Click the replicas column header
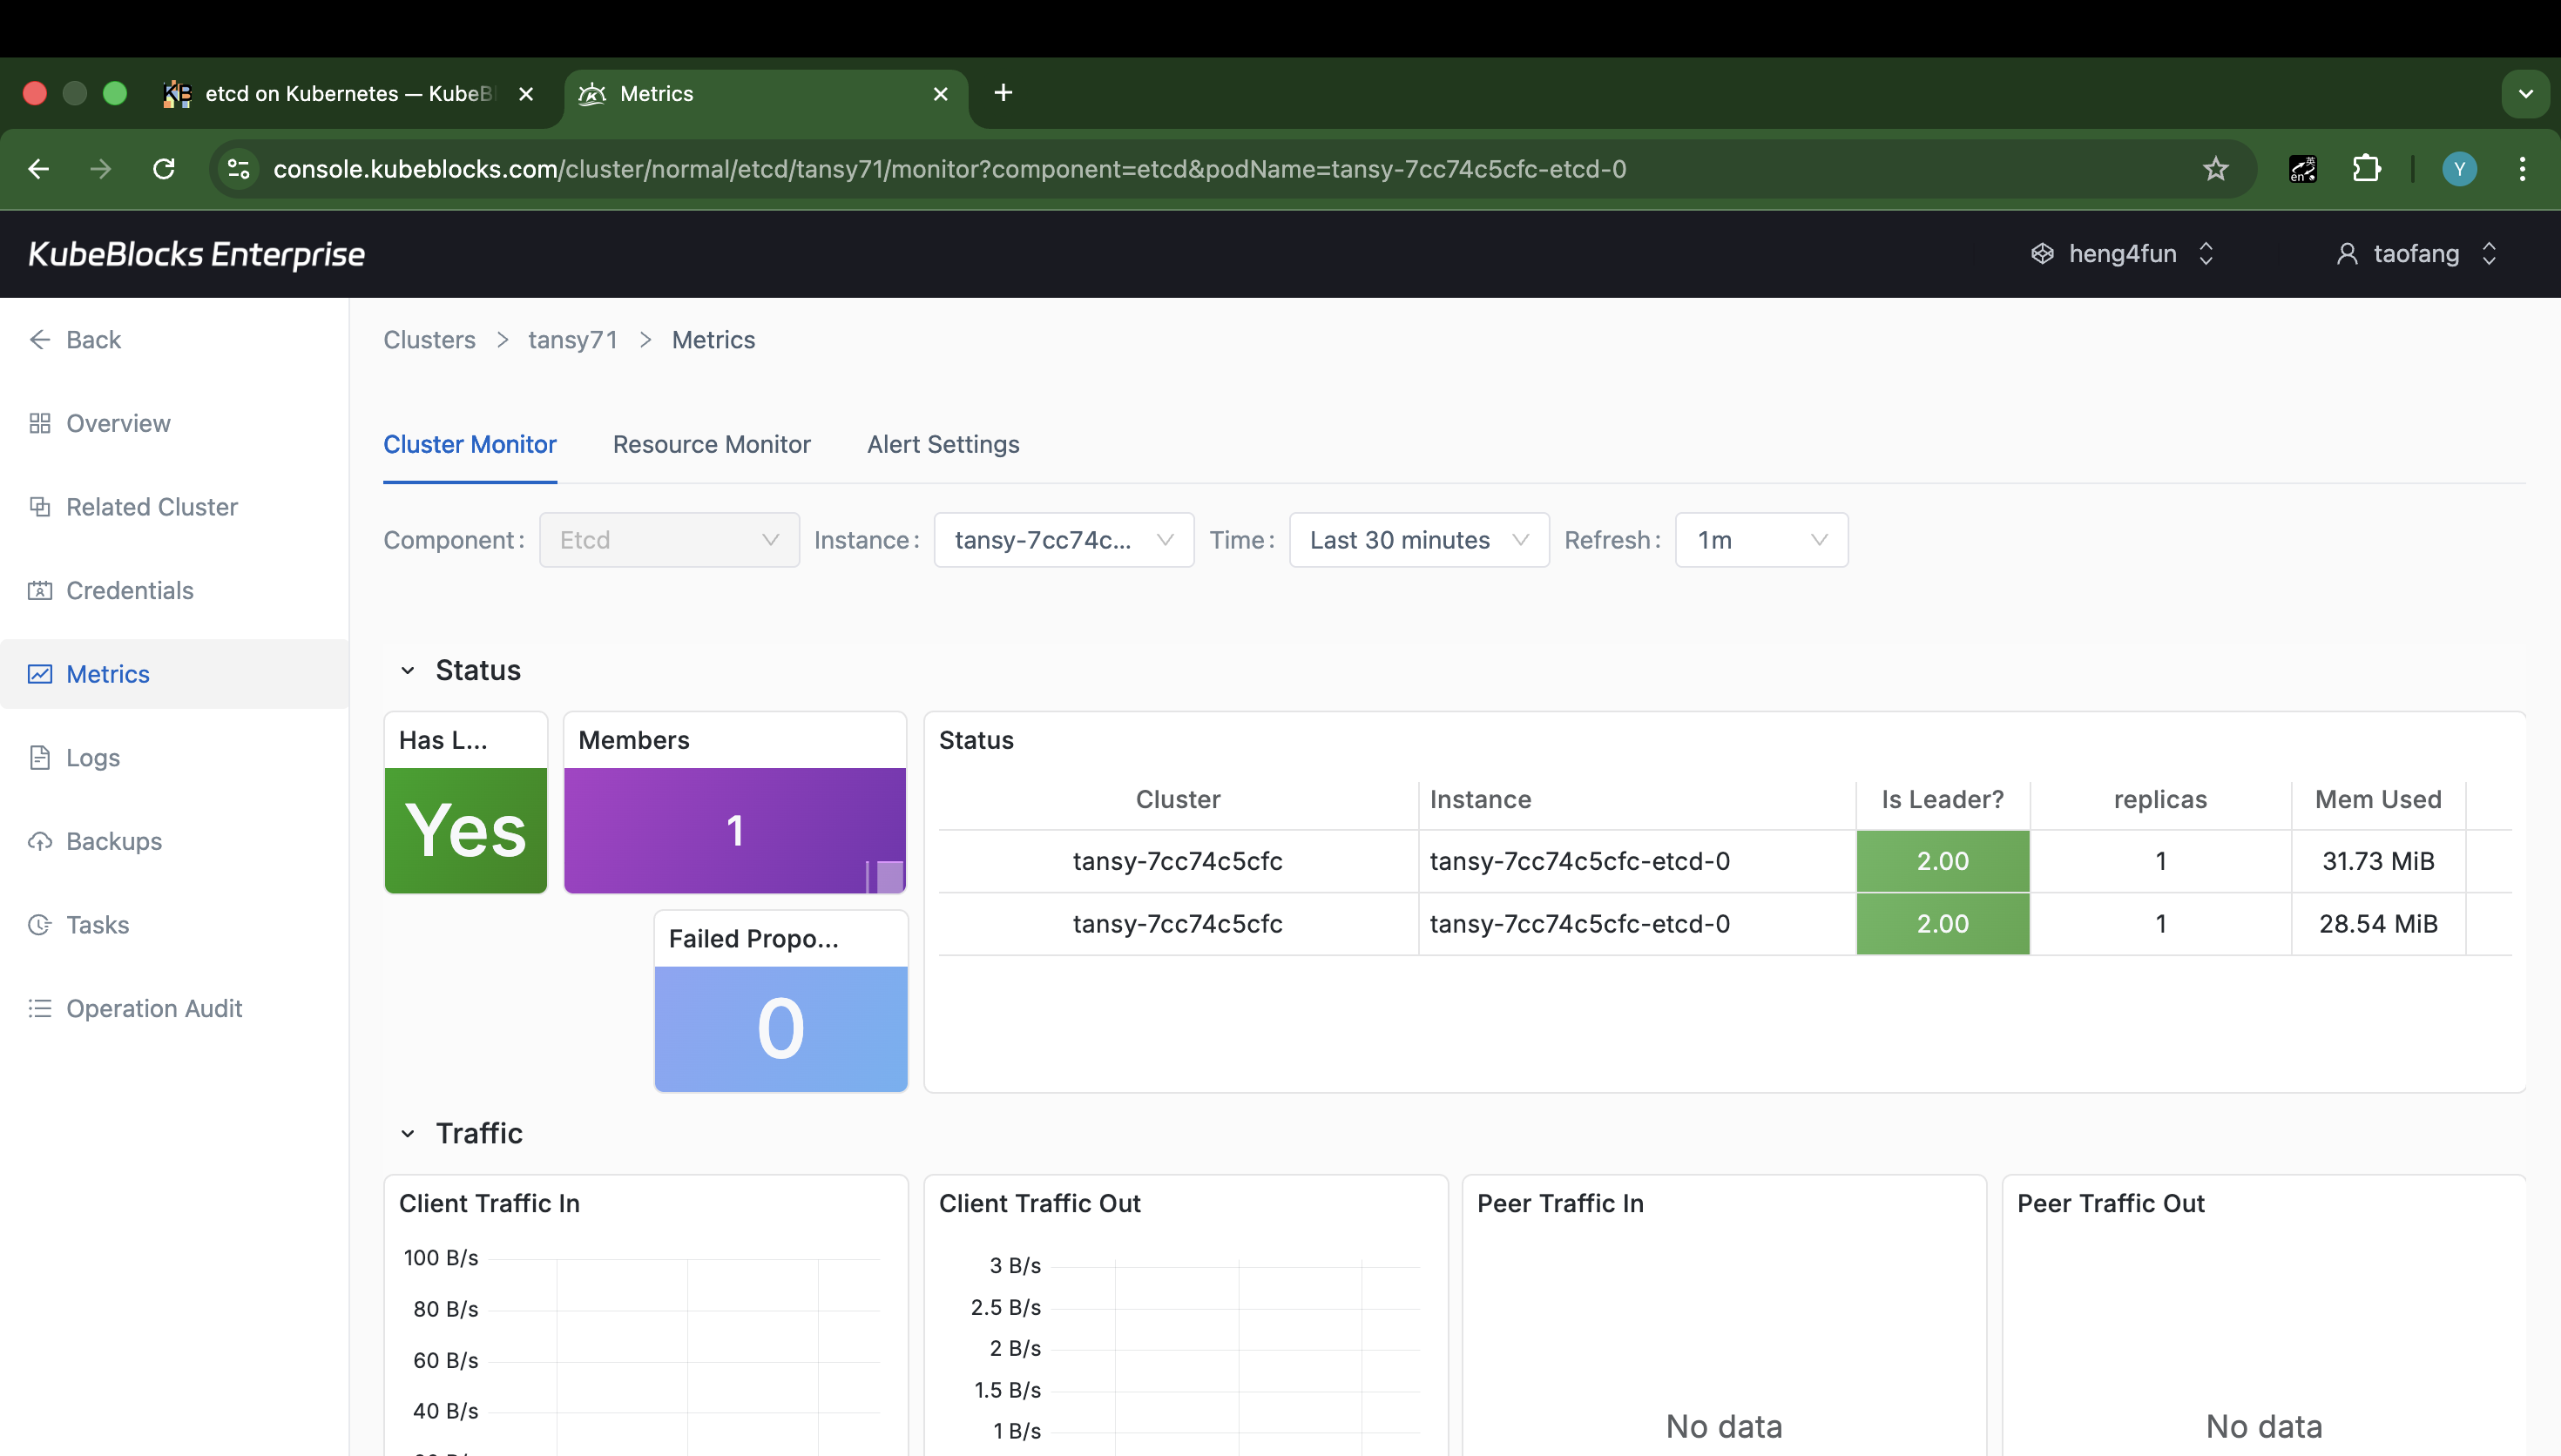Screen dimensions: 2561x1456 [x=2160, y=800]
